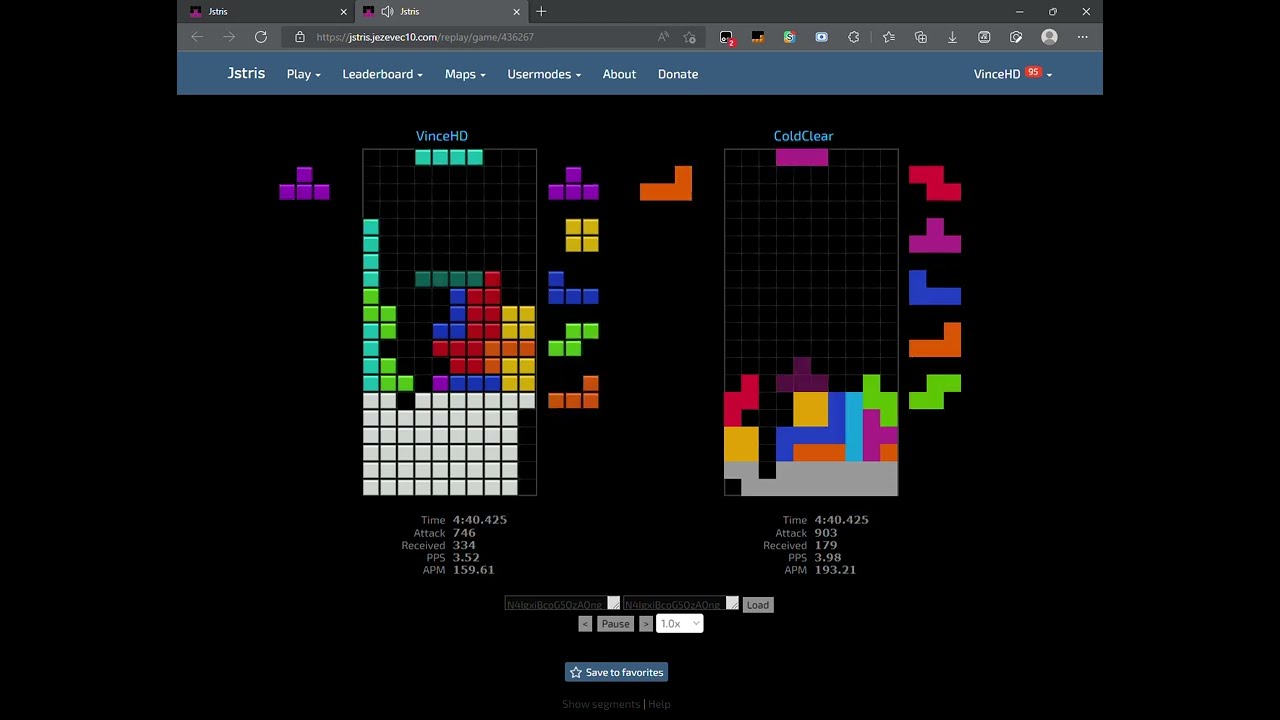Open the Downloads arrow icon
Screen dimensions: 1280x720
pyautogui.click(x=952, y=37)
